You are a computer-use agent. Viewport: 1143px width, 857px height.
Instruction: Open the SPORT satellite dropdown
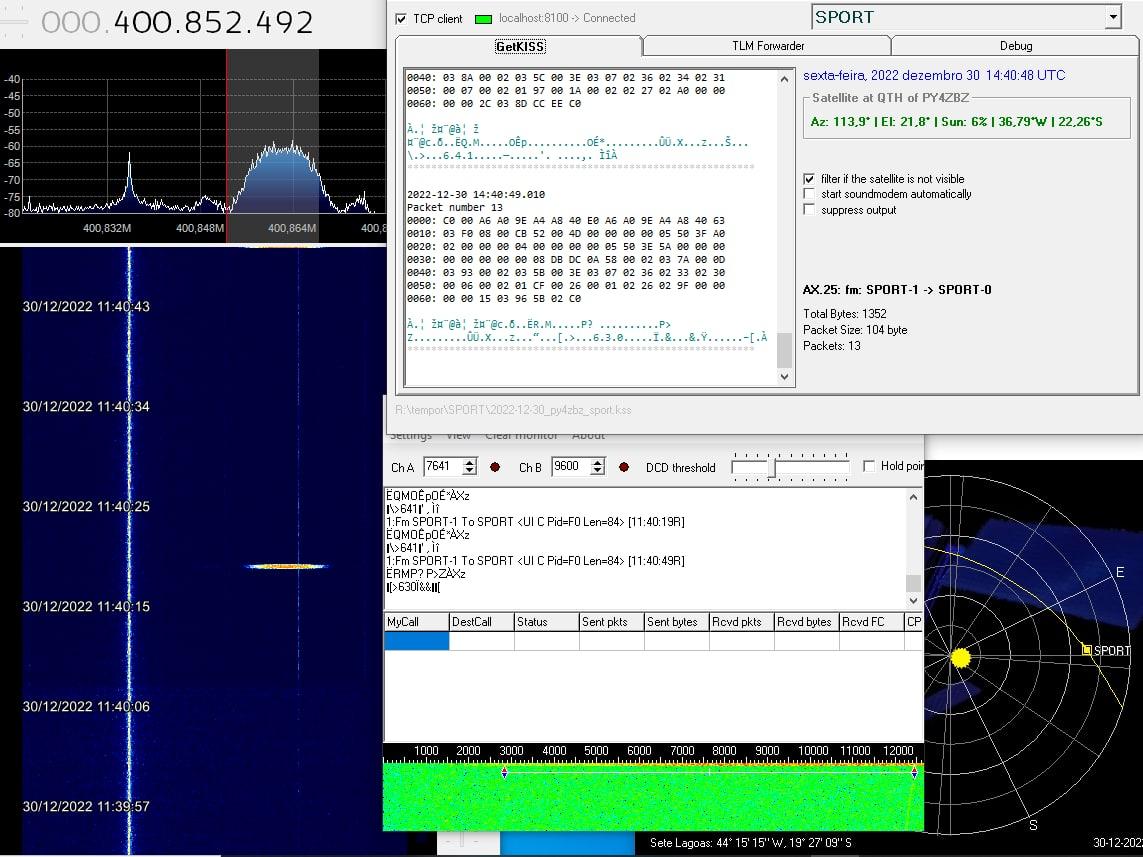[1113, 17]
